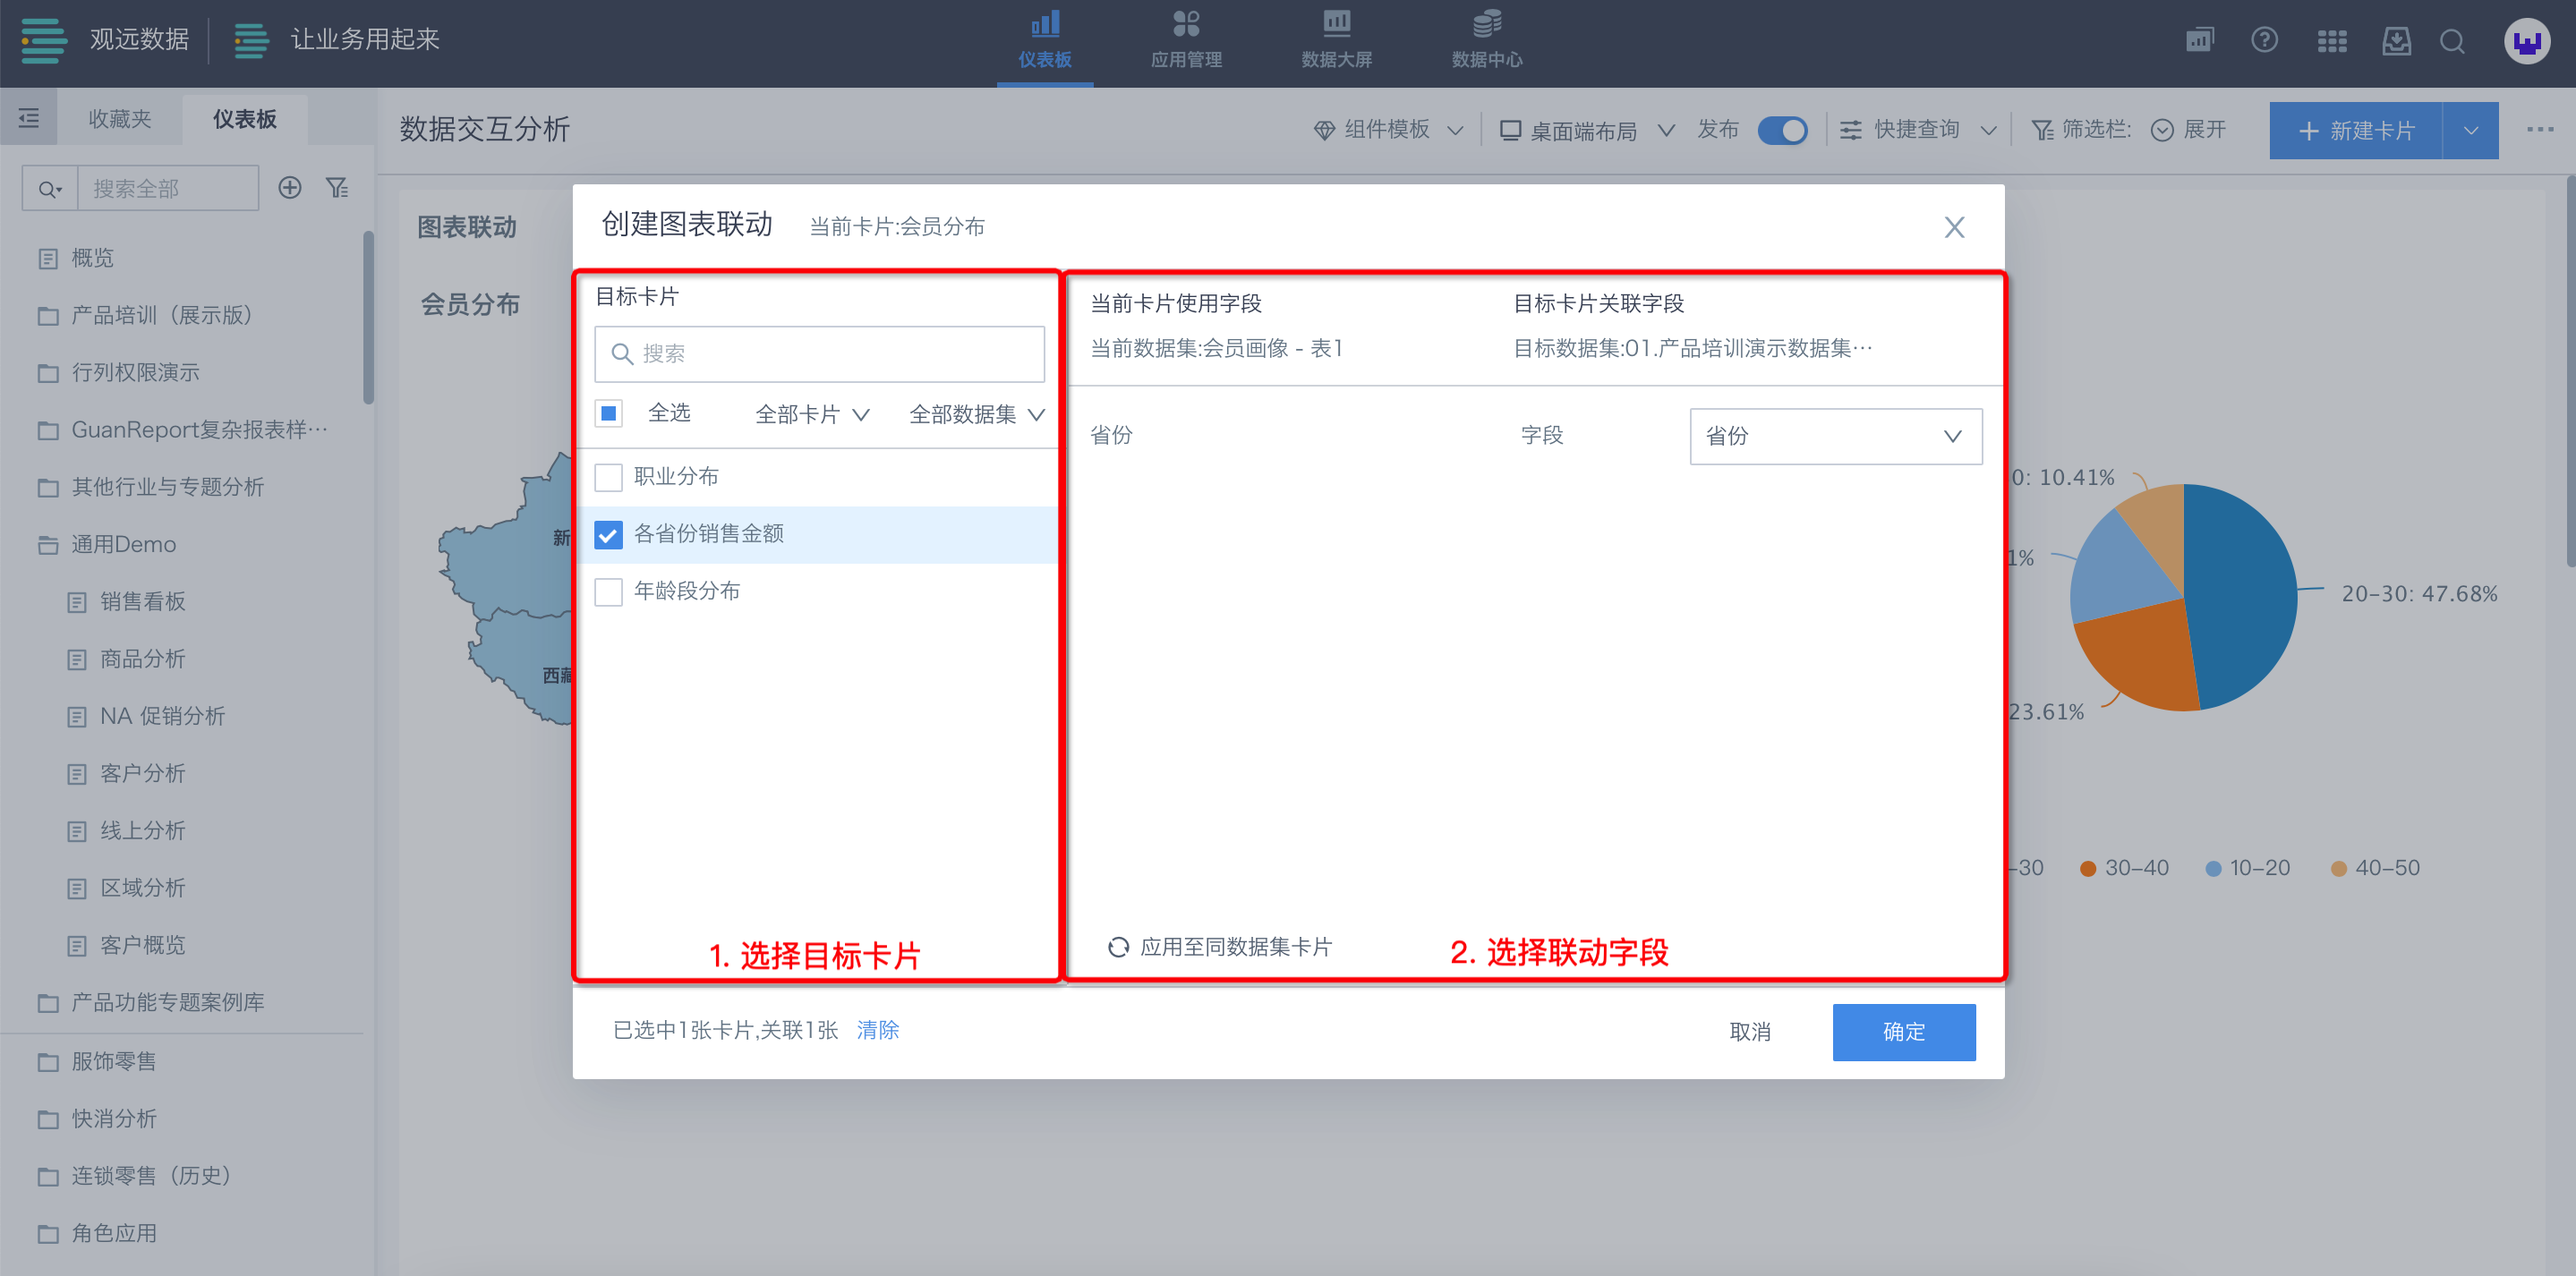Click the 清除 link

click(877, 1029)
